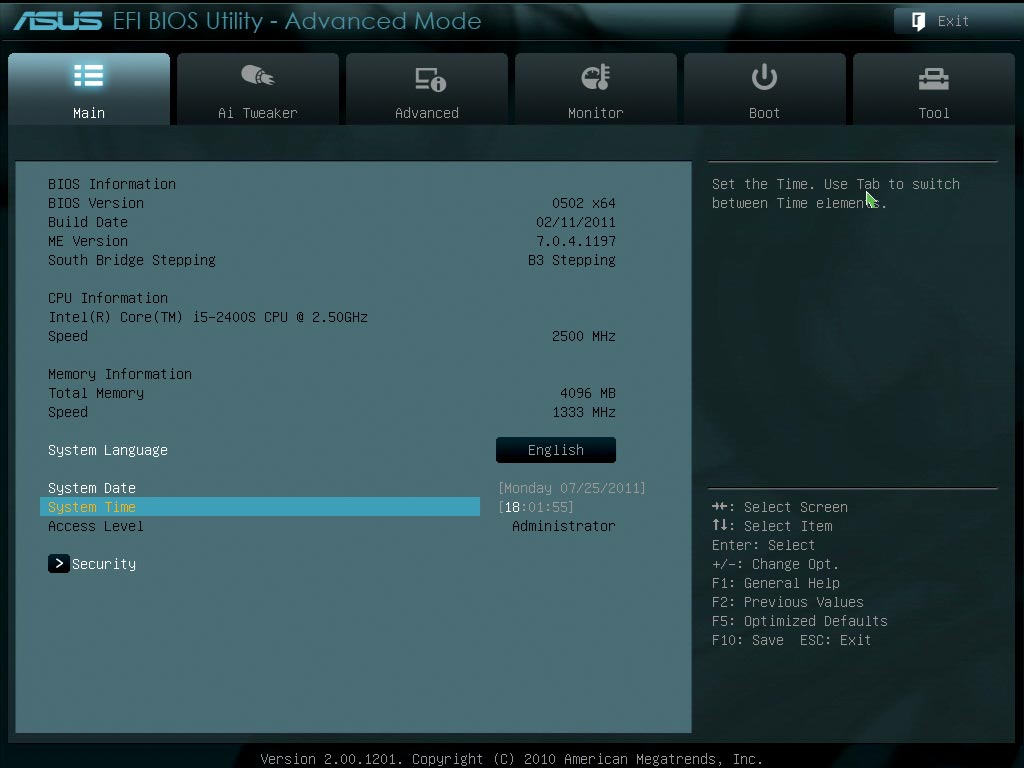Screen dimensions: 1024x768
Task: Open the Monitor tab label
Action: 596,113
